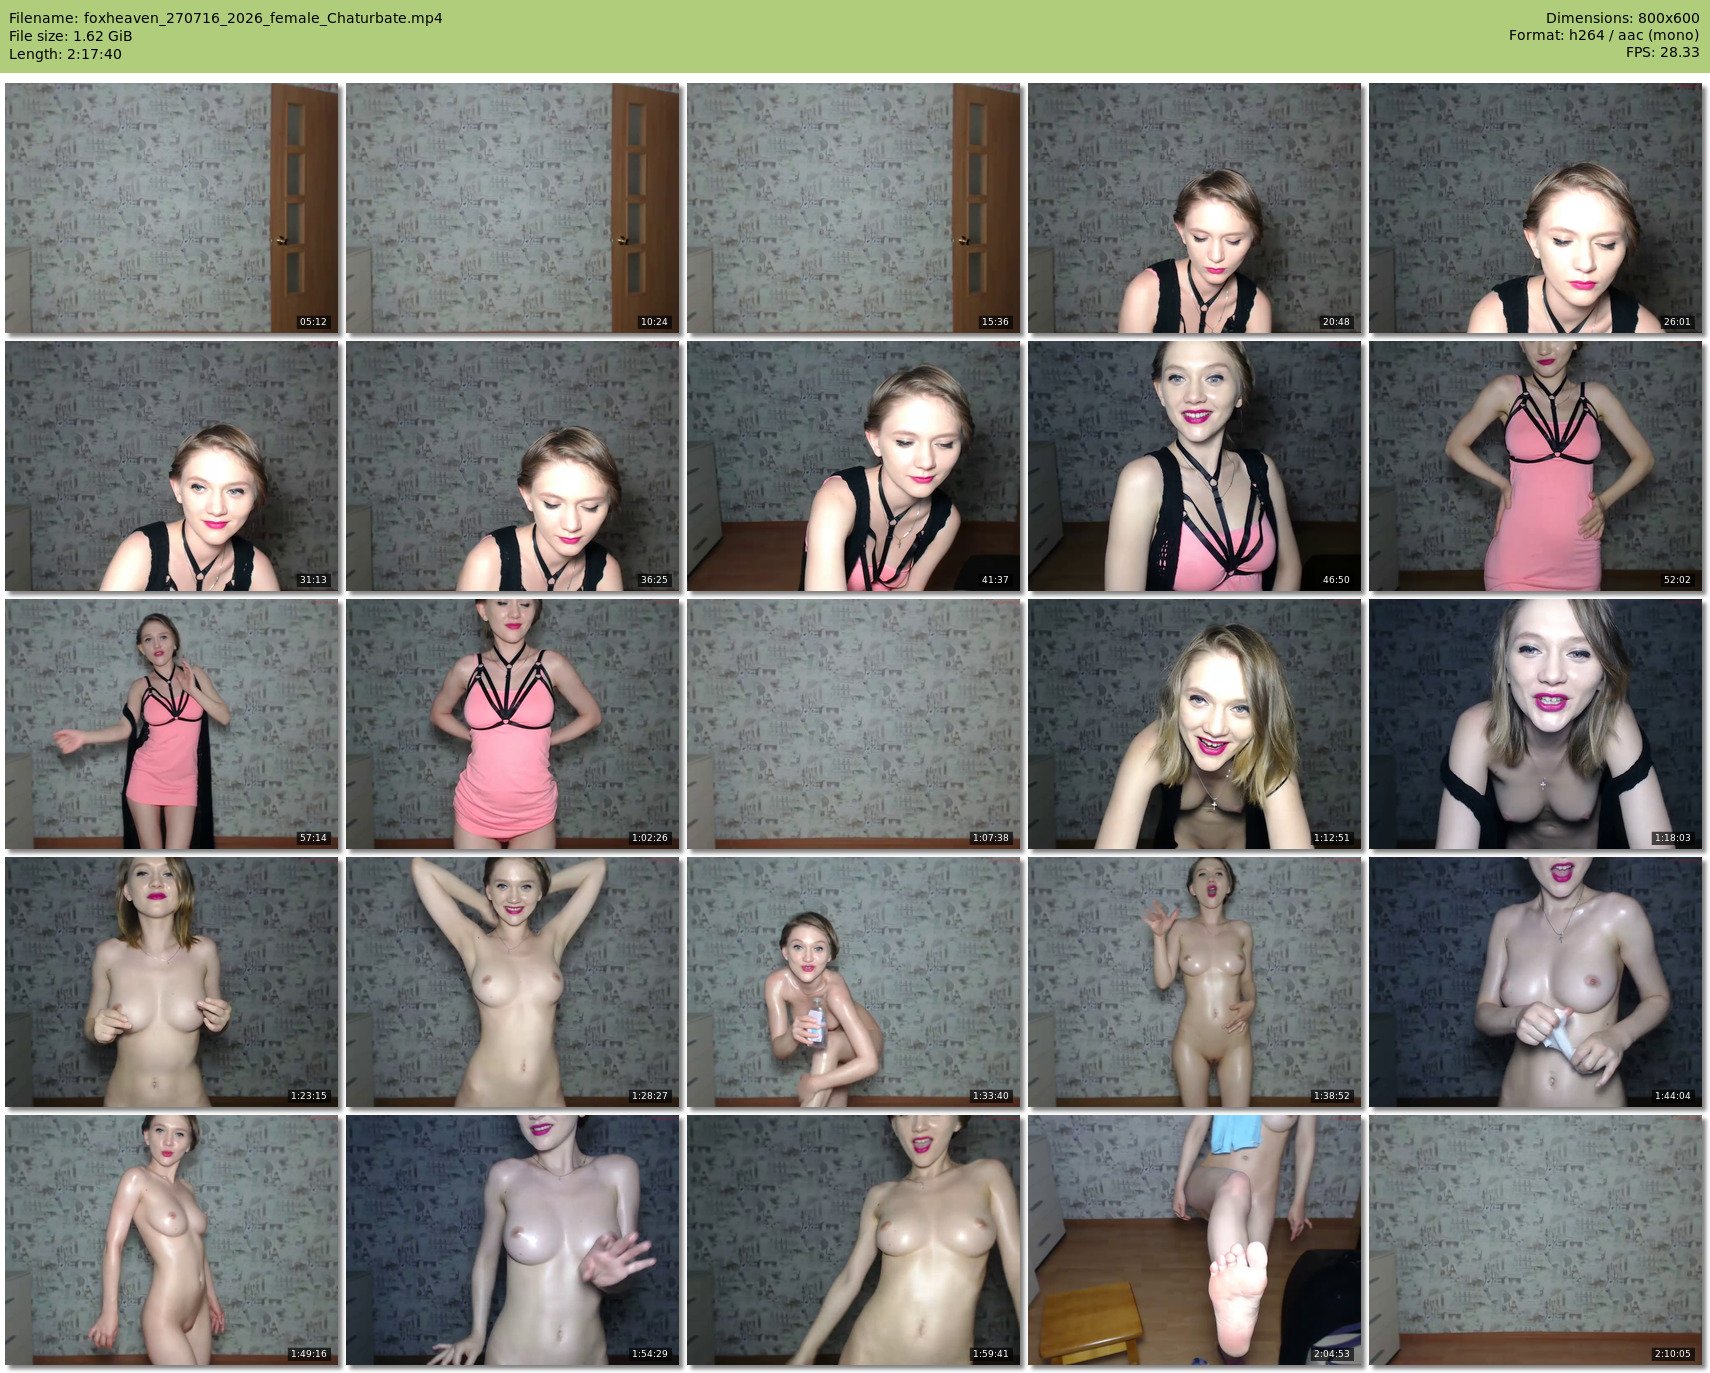Click the frame stamped 1:02:26
1710x1373 pixels.
pos(513,724)
